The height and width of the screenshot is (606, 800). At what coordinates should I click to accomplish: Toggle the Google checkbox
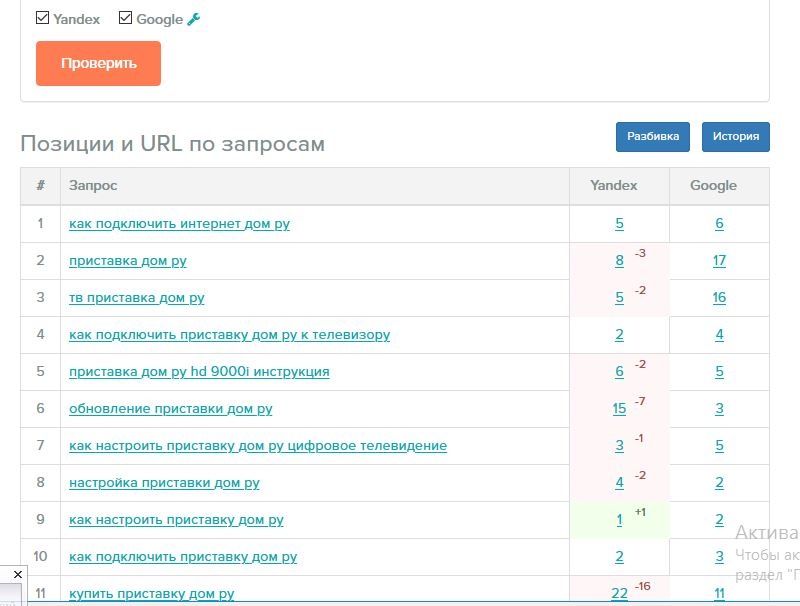(126, 18)
